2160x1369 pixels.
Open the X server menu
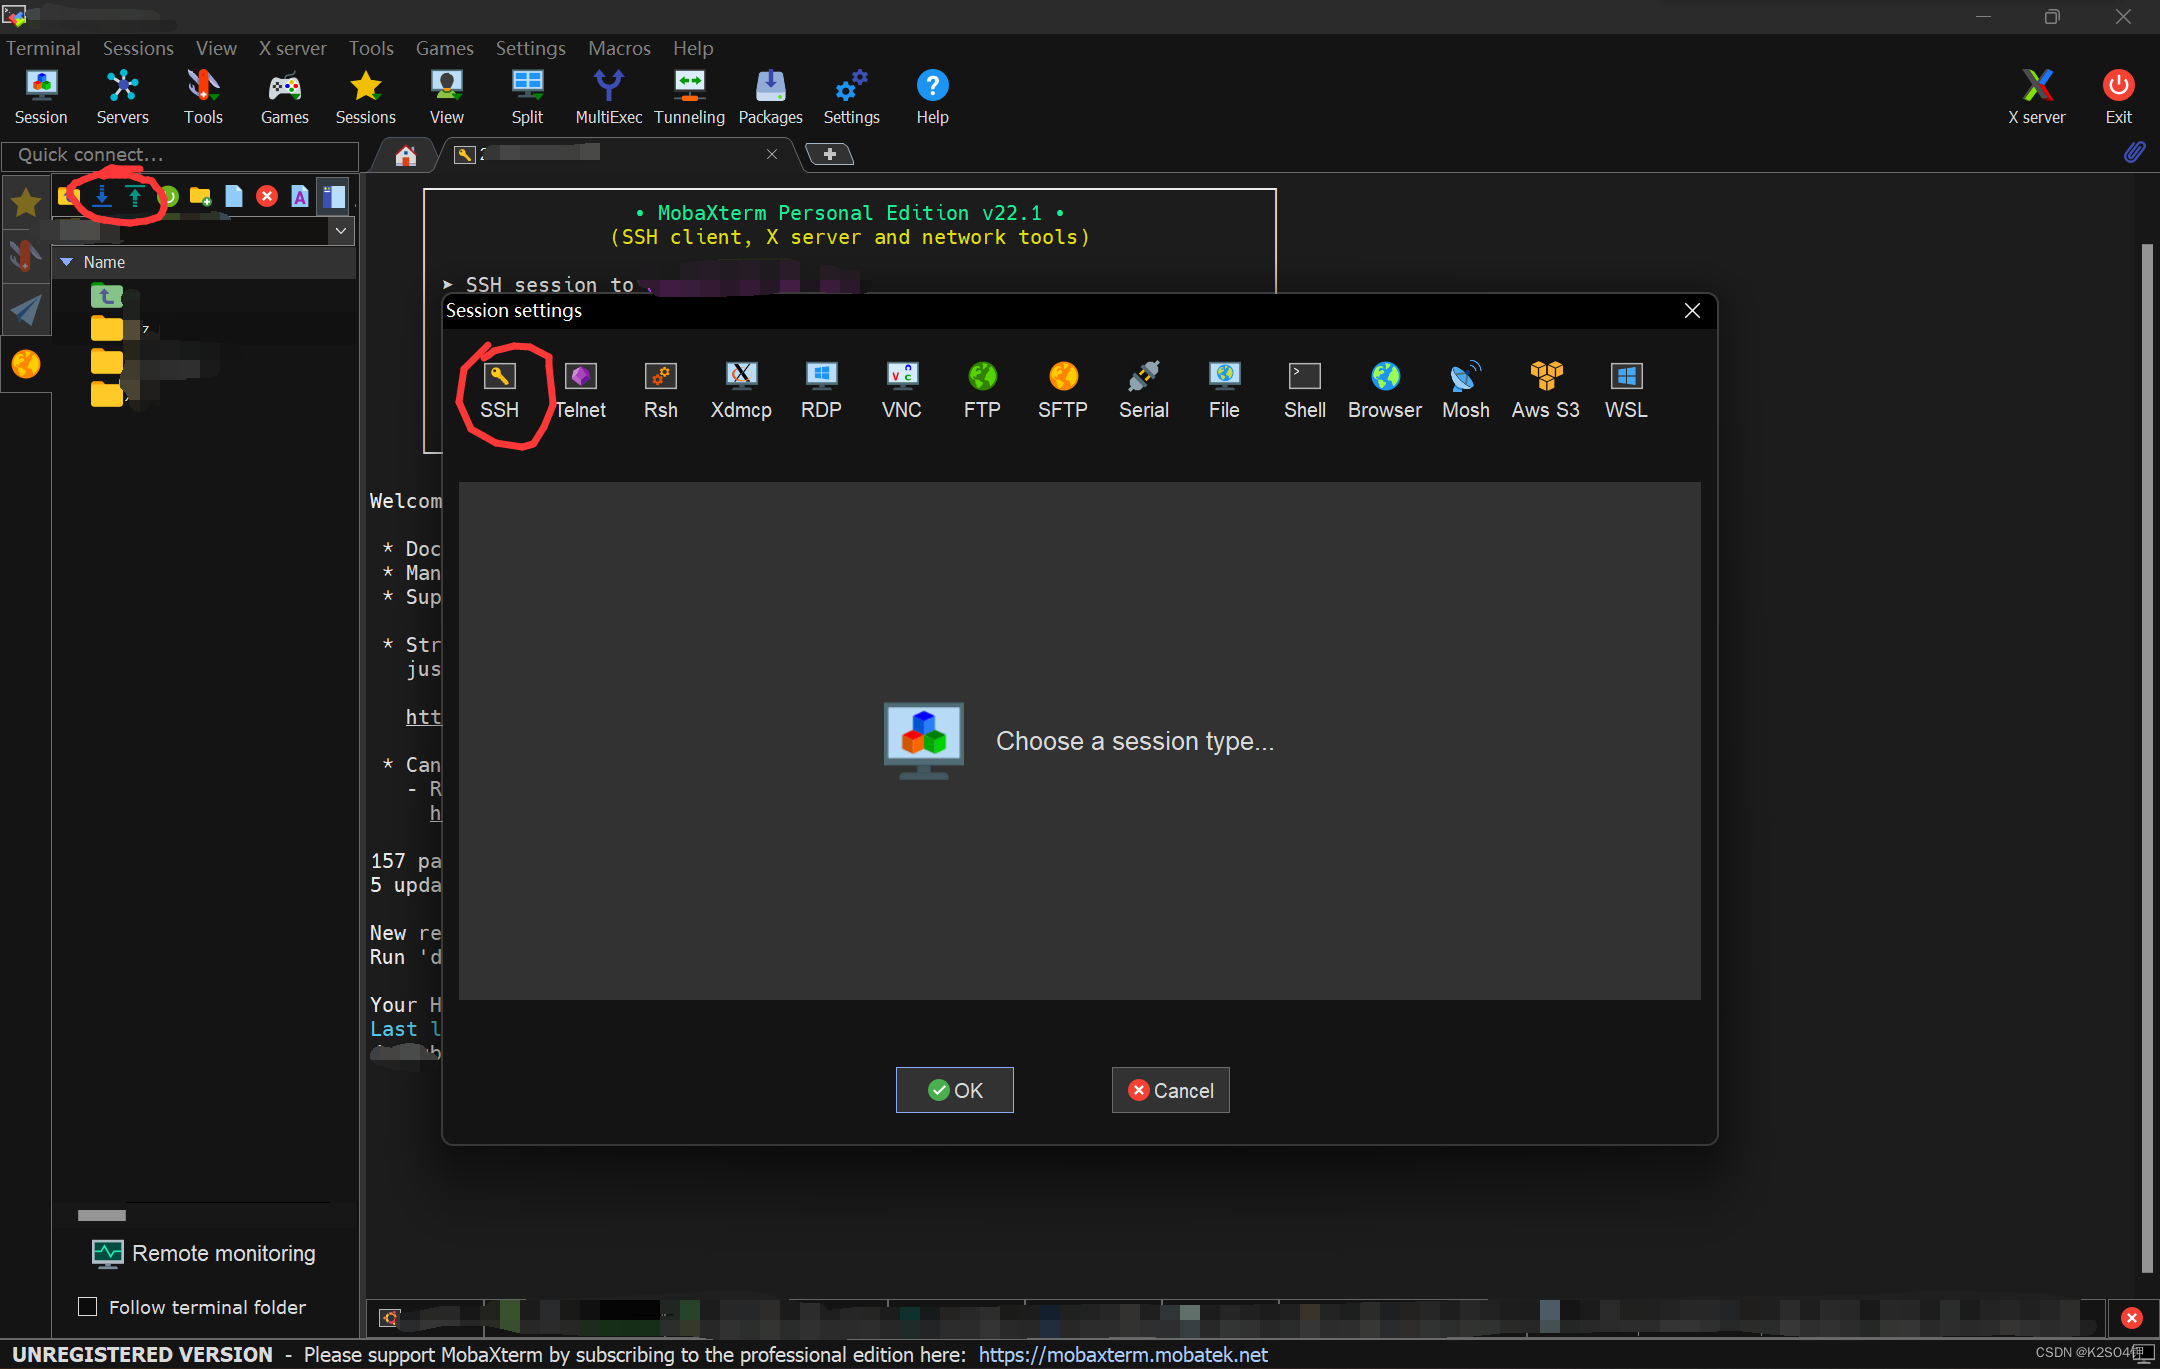pyautogui.click(x=292, y=48)
